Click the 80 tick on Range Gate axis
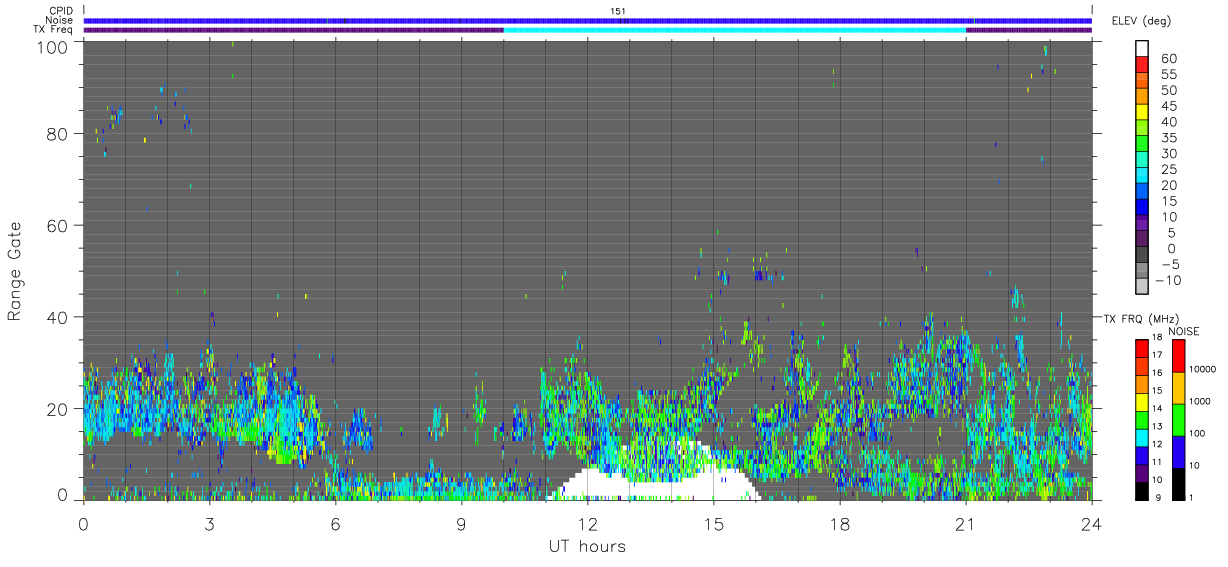Image resolution: width=1228 pixels, height=567 pixels. click(x=56, y=133)
